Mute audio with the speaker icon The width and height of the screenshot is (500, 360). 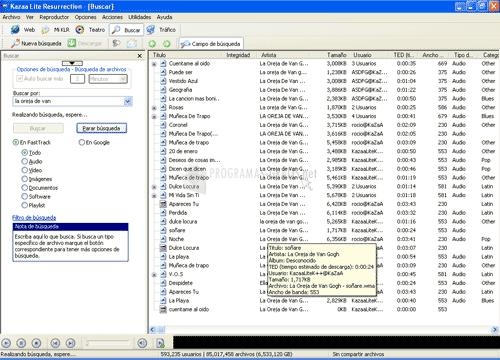coord(142,343)
